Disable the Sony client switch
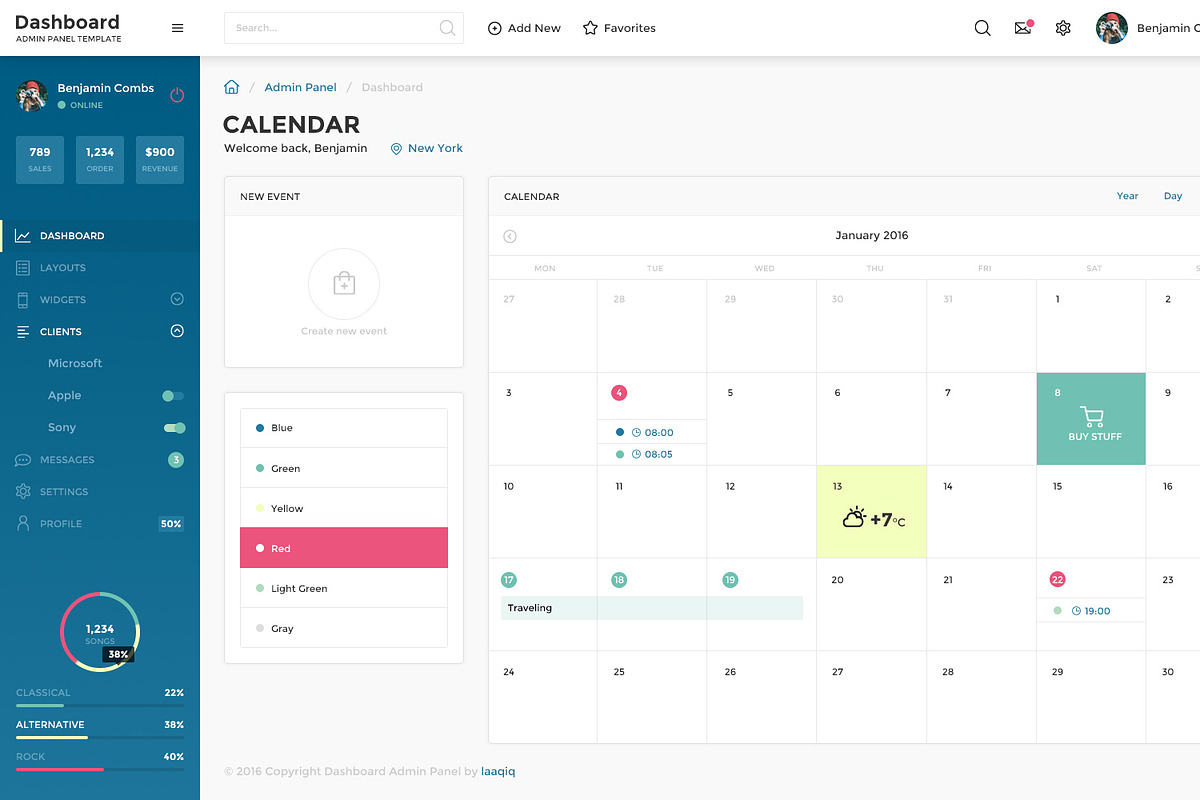 [x=170, y=427]
